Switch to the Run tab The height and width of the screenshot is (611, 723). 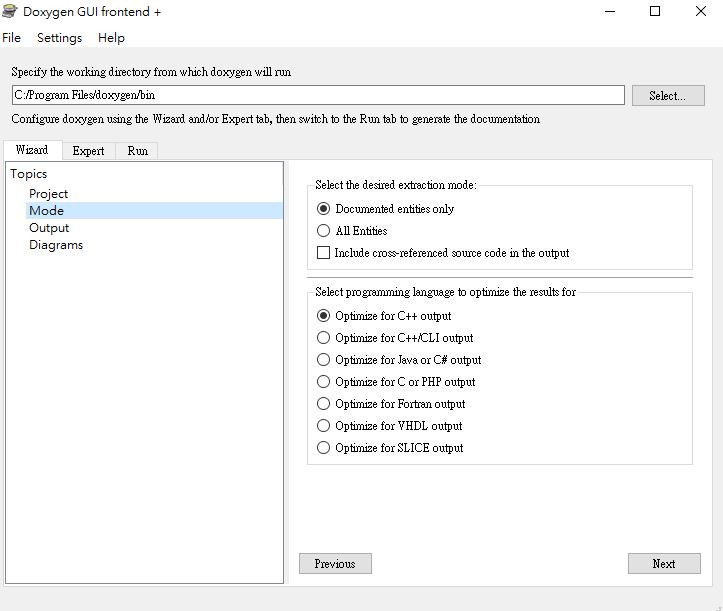coord(137,151)
